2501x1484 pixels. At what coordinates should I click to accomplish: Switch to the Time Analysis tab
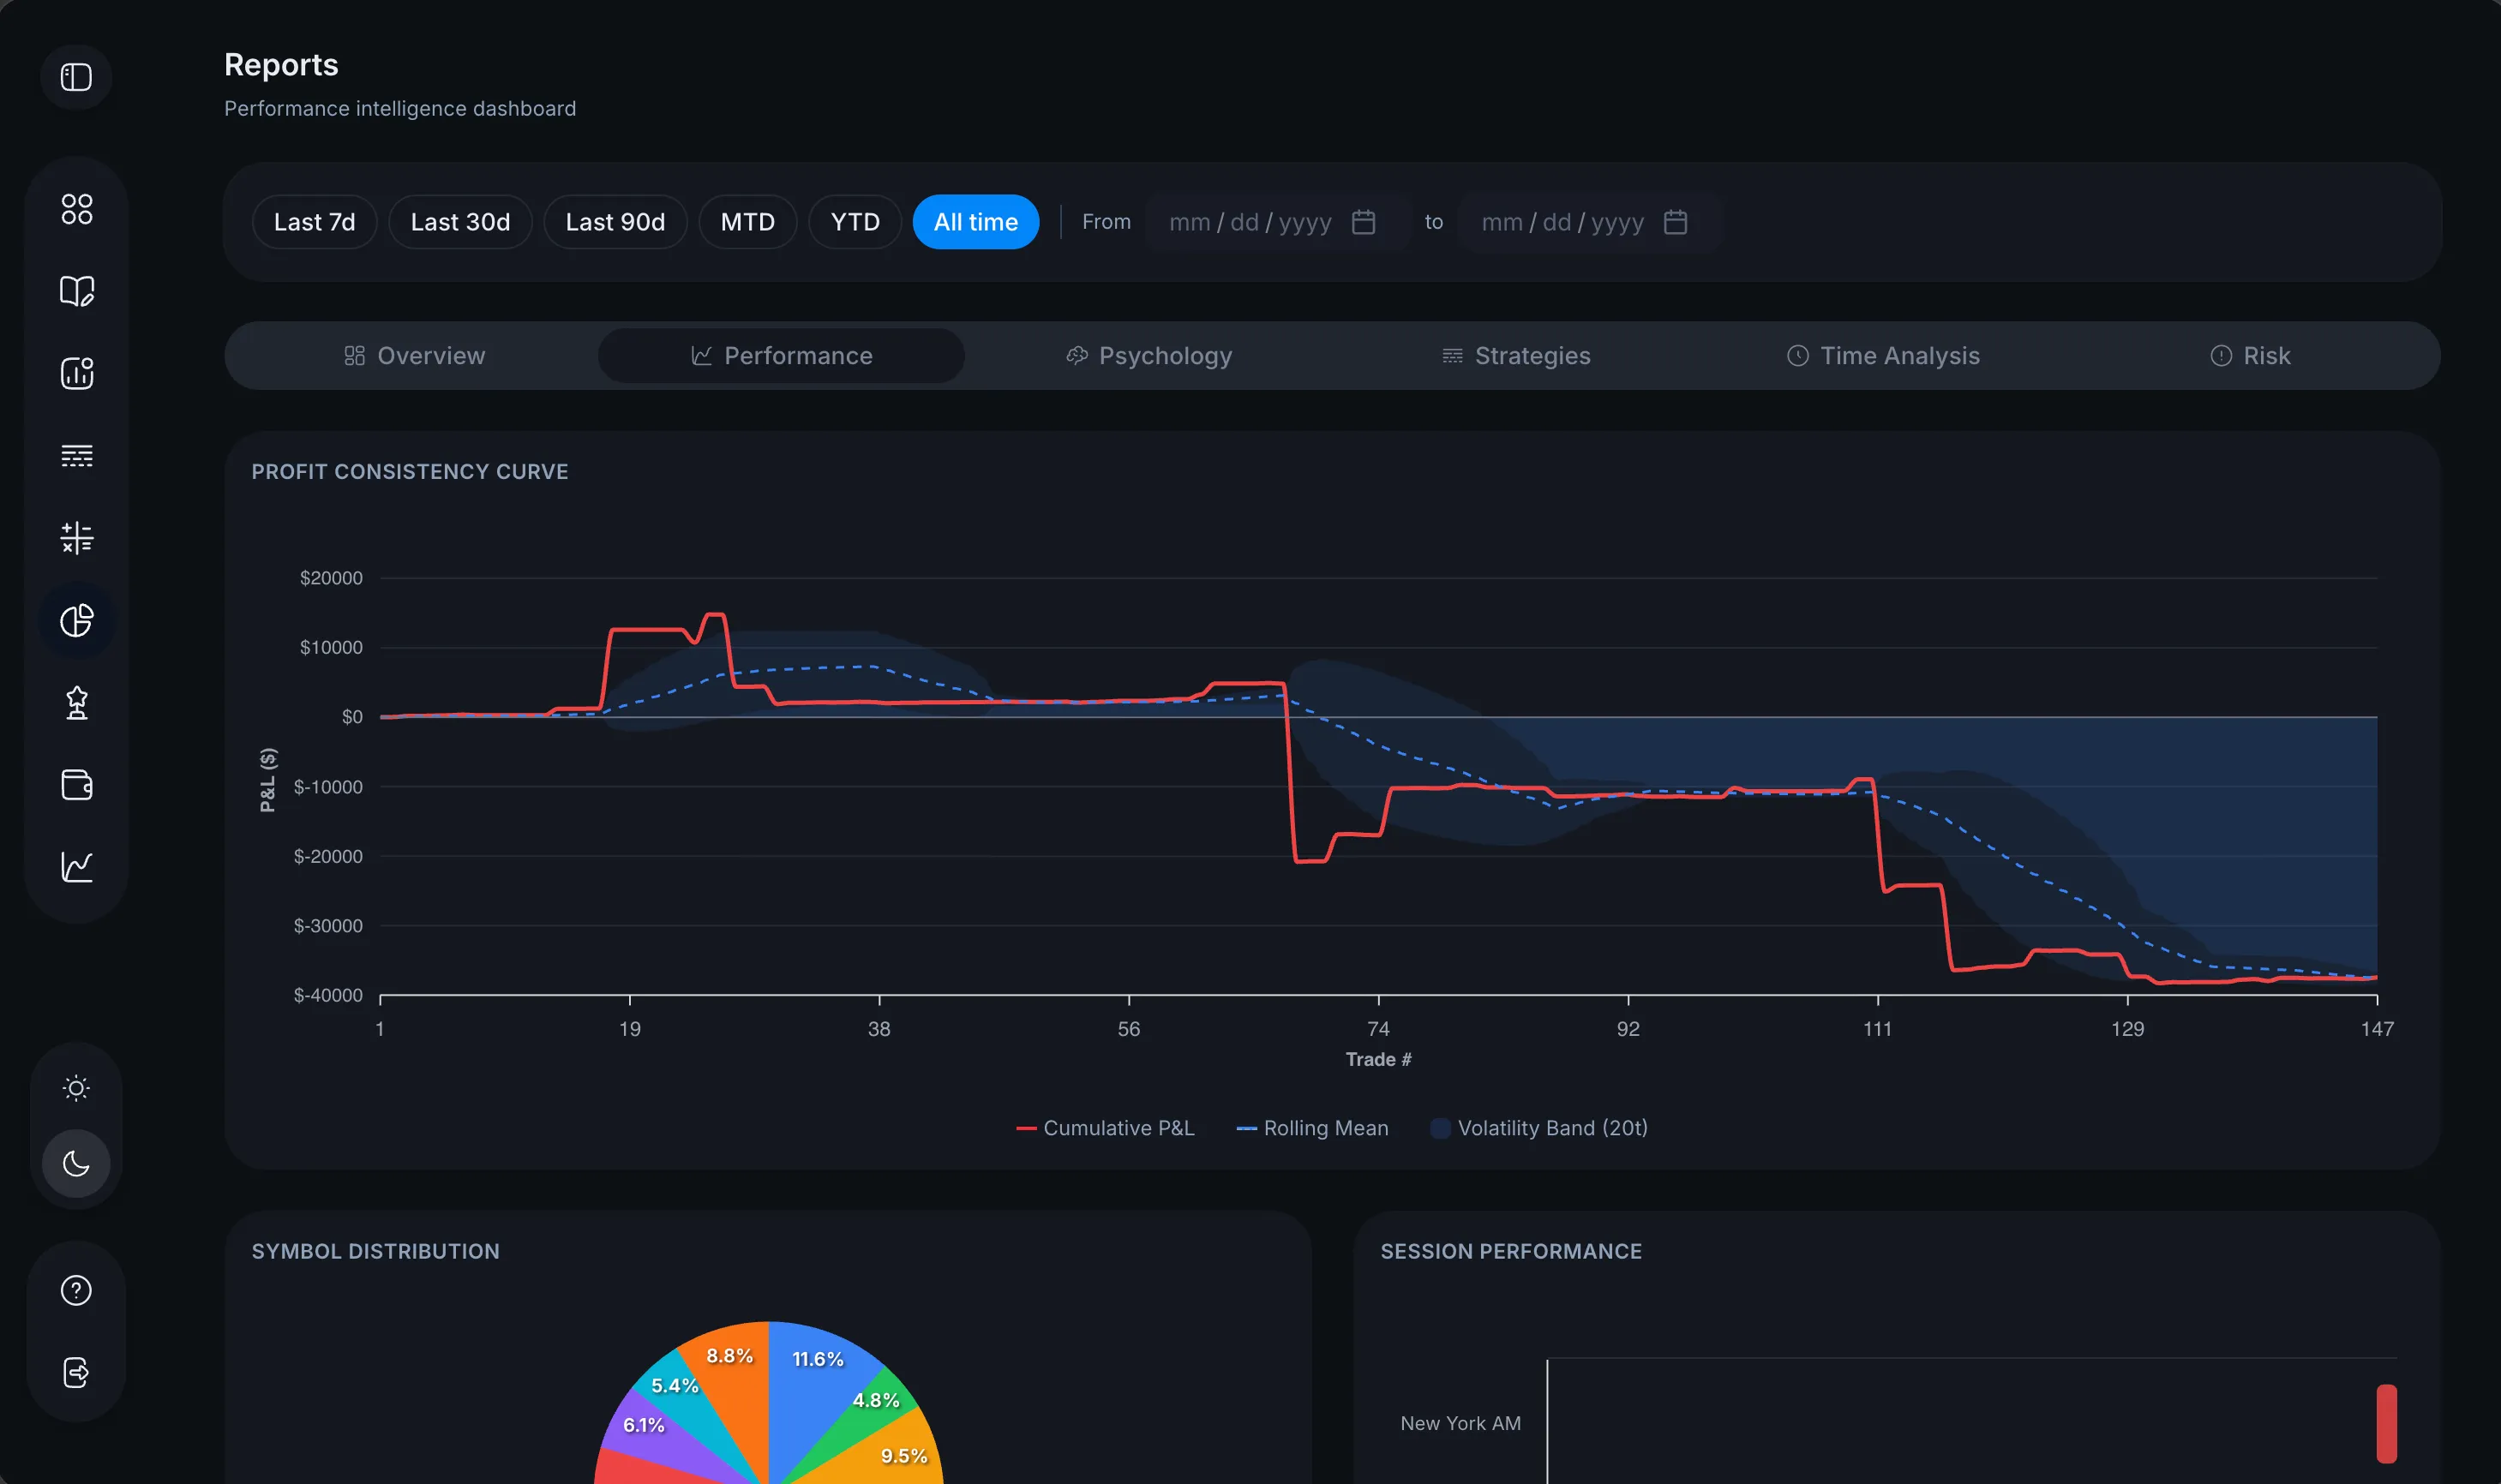click(x=1882, y=356)
